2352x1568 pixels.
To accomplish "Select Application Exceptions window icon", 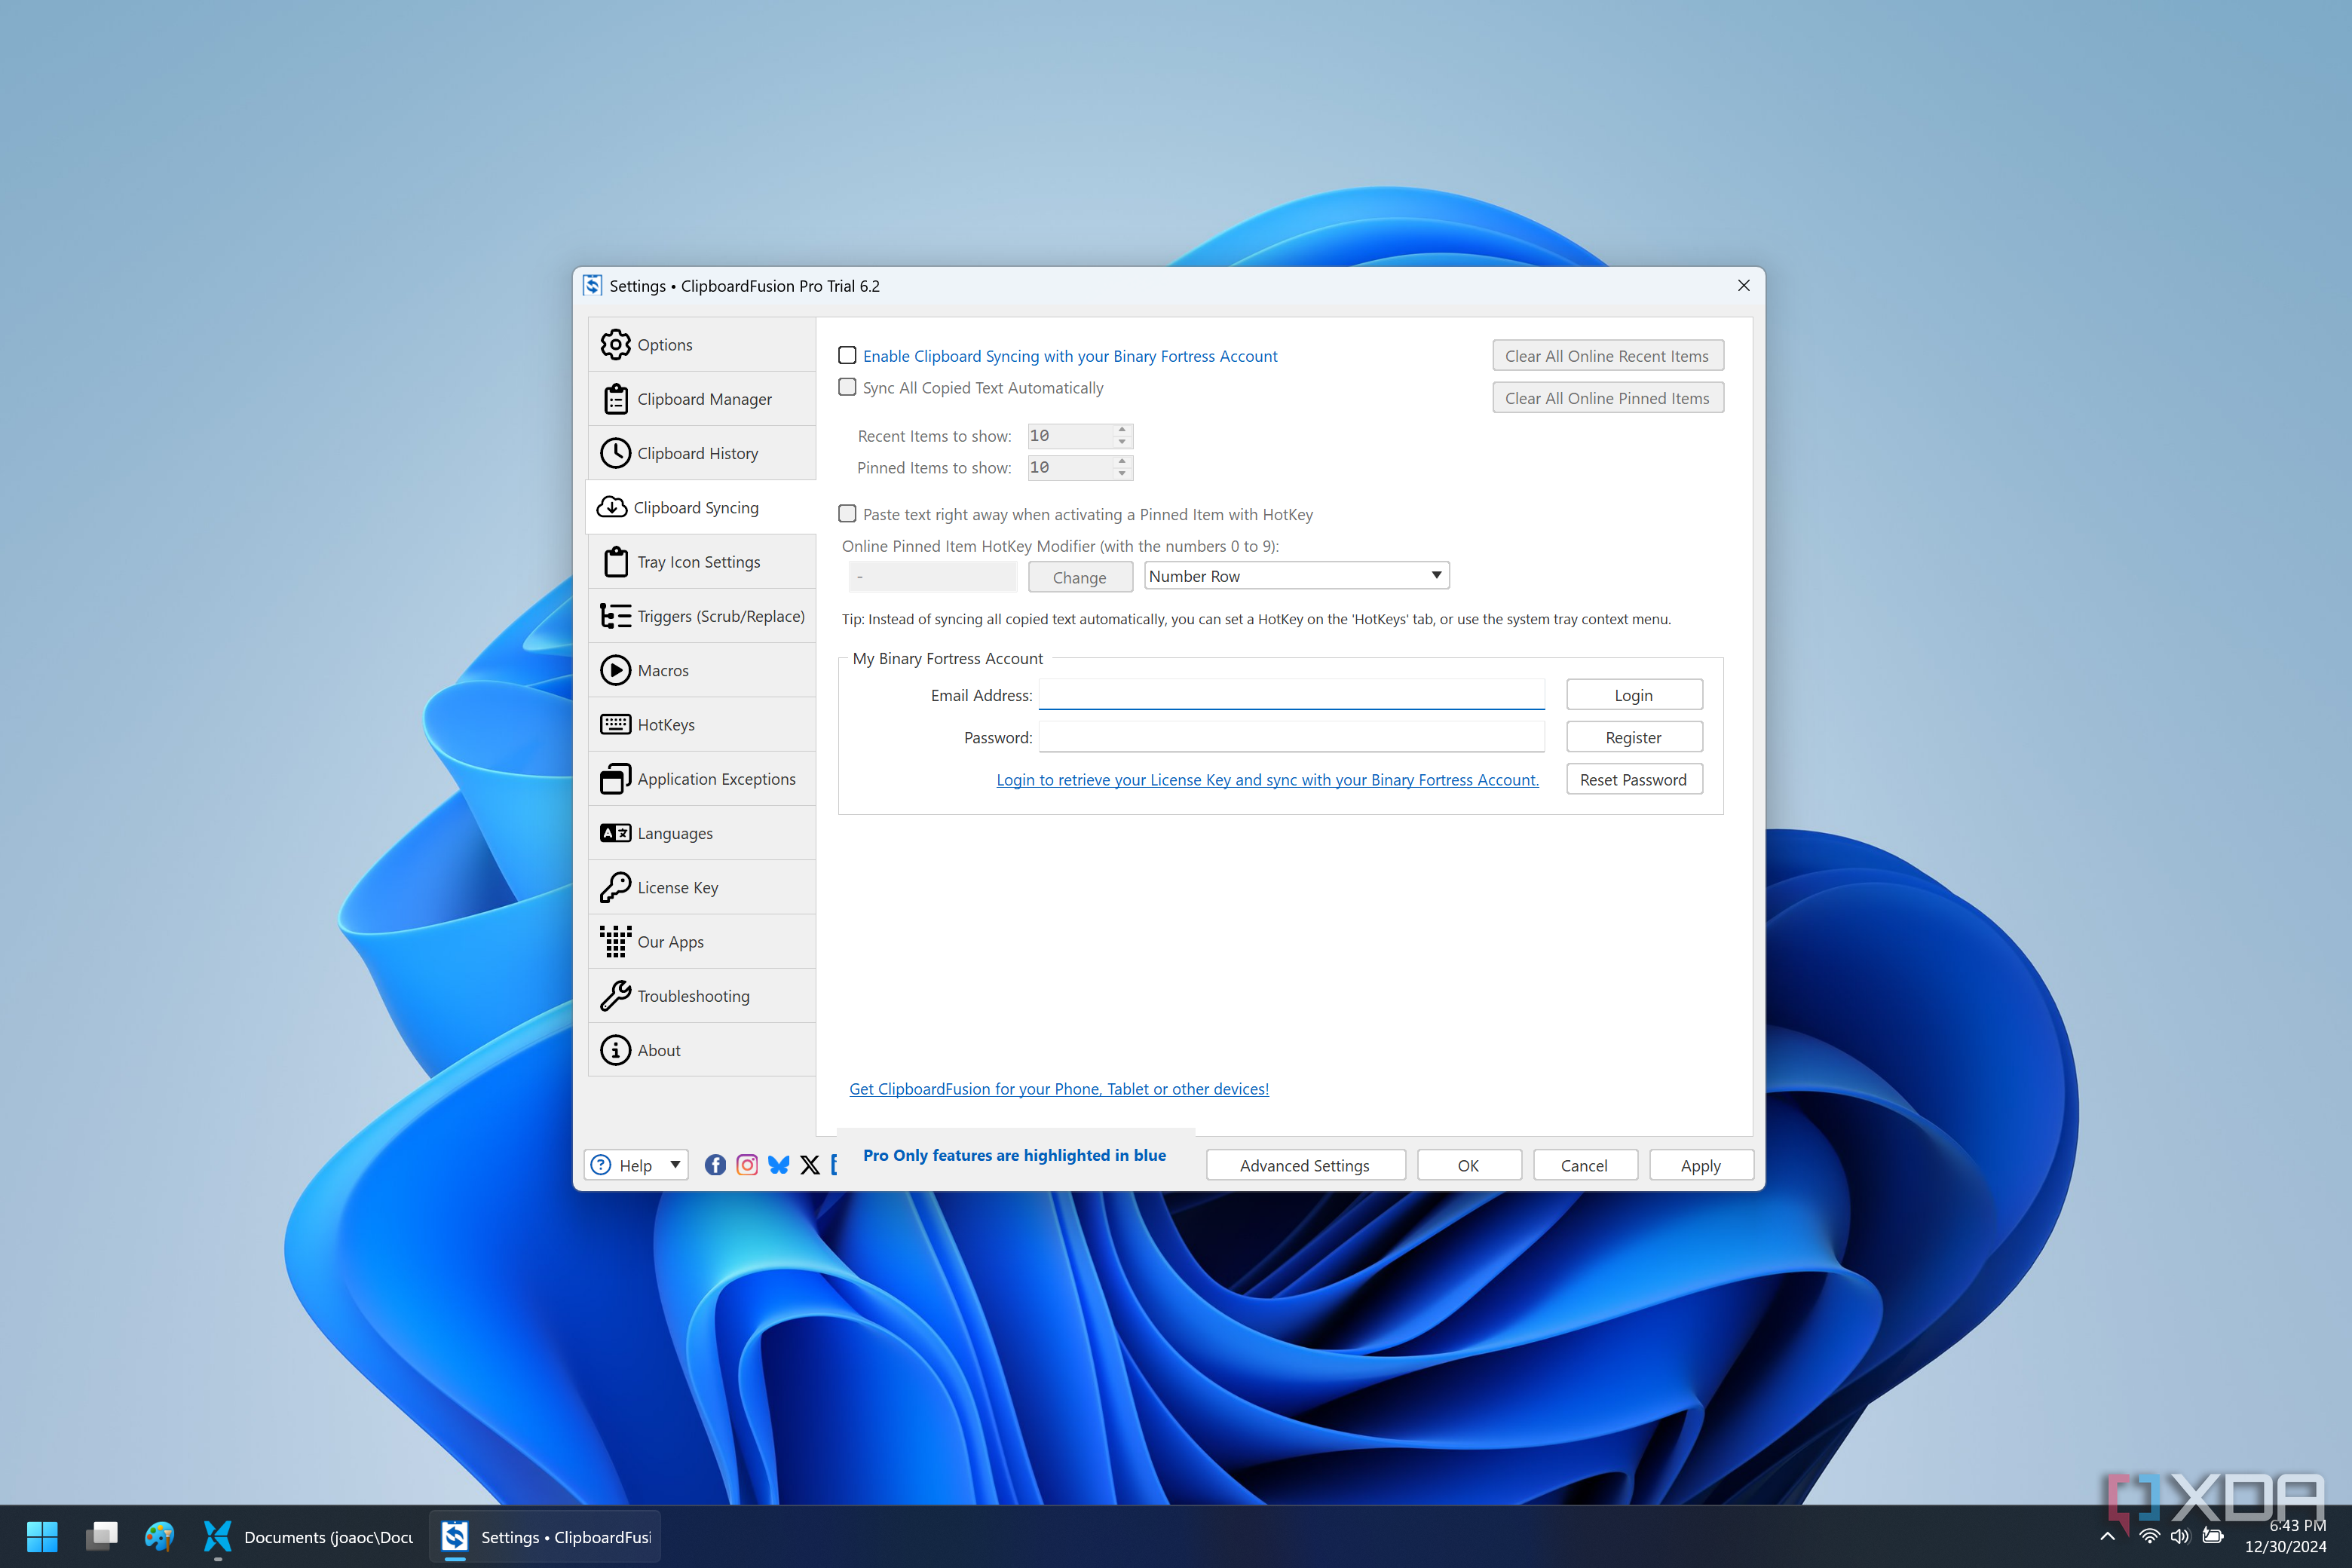I will click(615, 779).
